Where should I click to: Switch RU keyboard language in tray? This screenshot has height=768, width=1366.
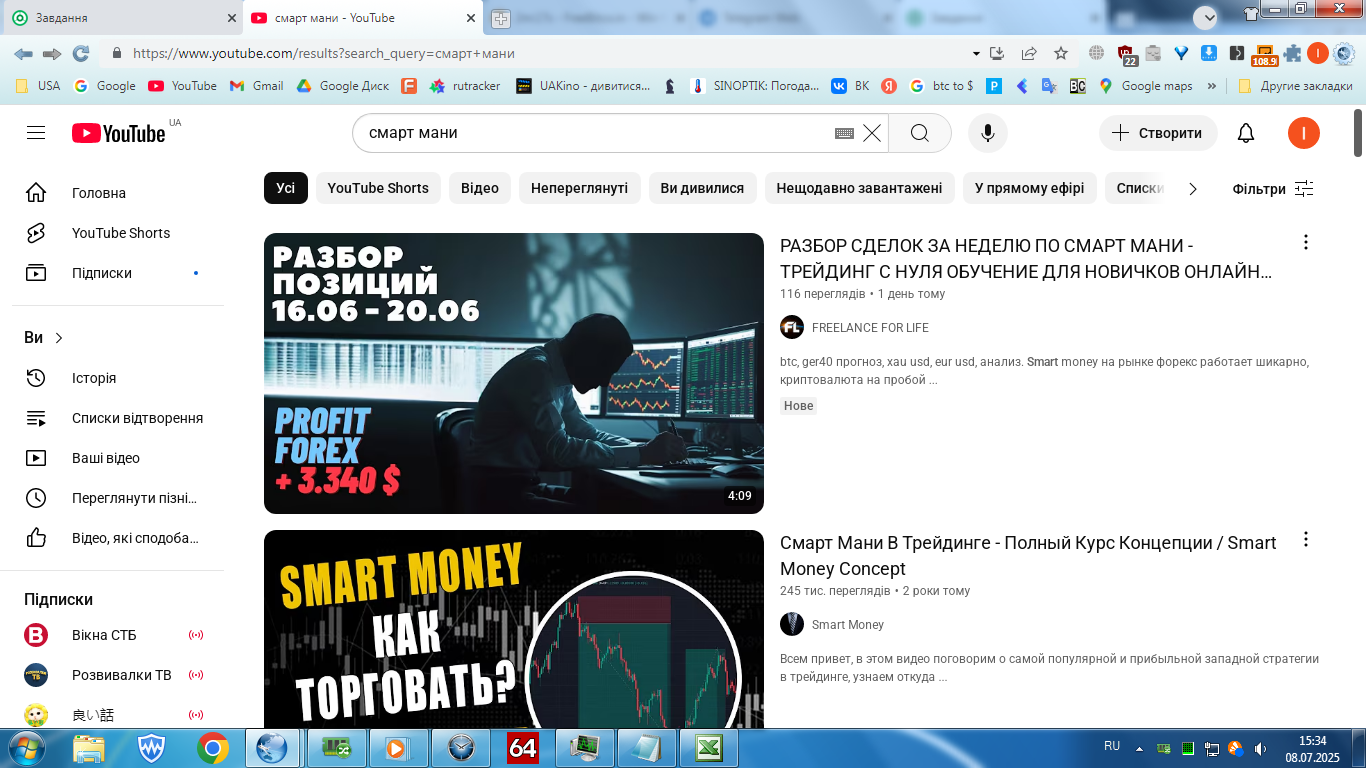1112,746
